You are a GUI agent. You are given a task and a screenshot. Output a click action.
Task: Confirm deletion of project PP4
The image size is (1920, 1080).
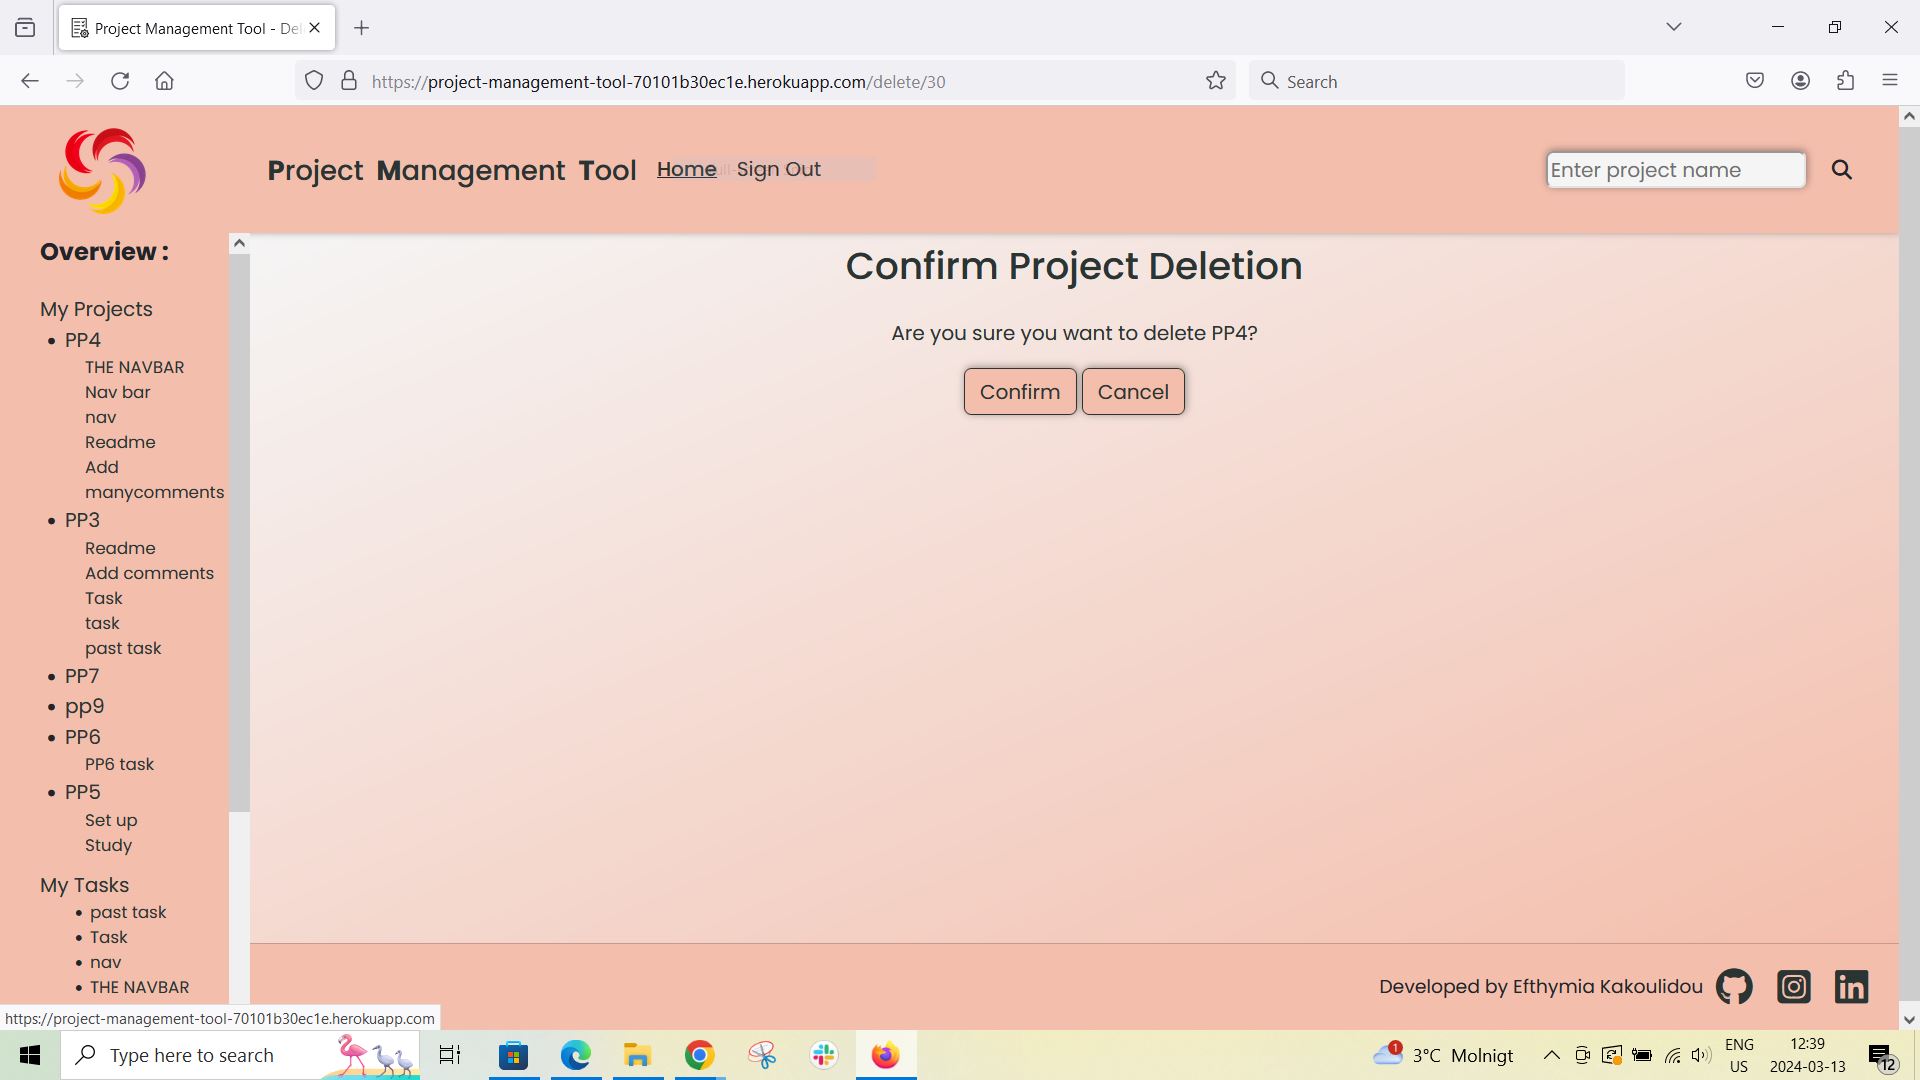coord(1019,391)
